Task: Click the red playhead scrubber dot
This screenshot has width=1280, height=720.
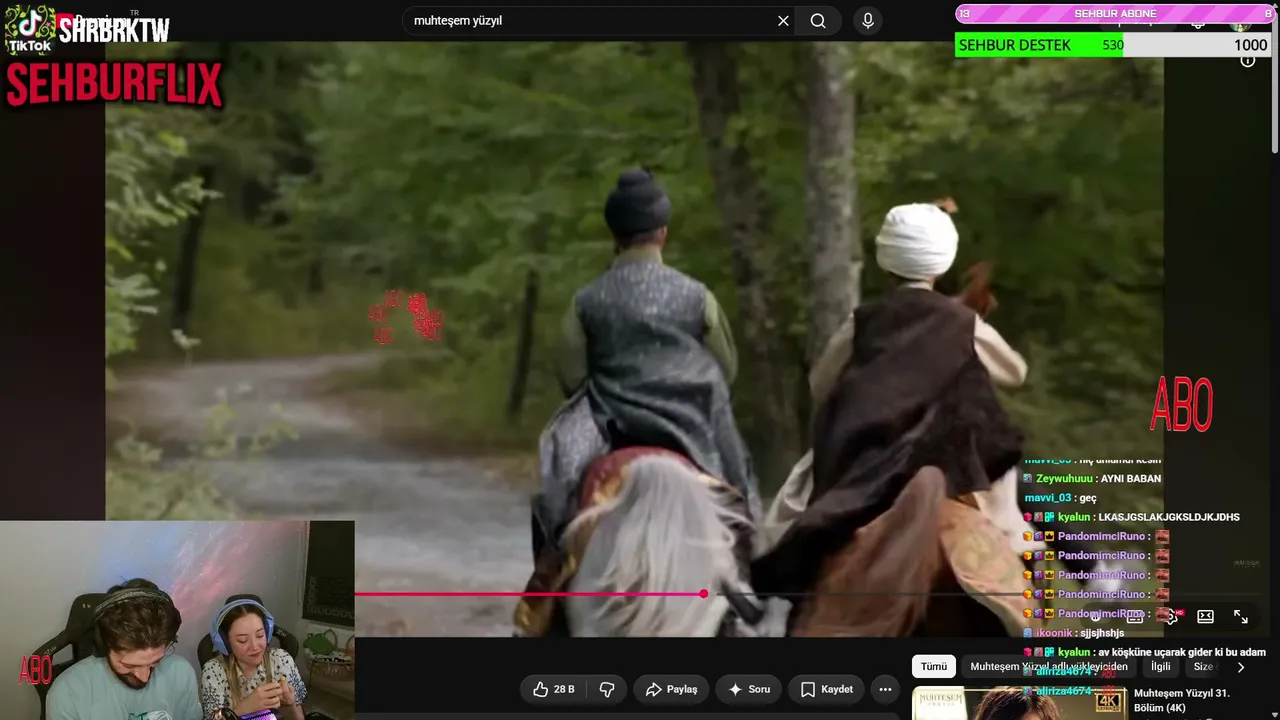Action: 704,594
